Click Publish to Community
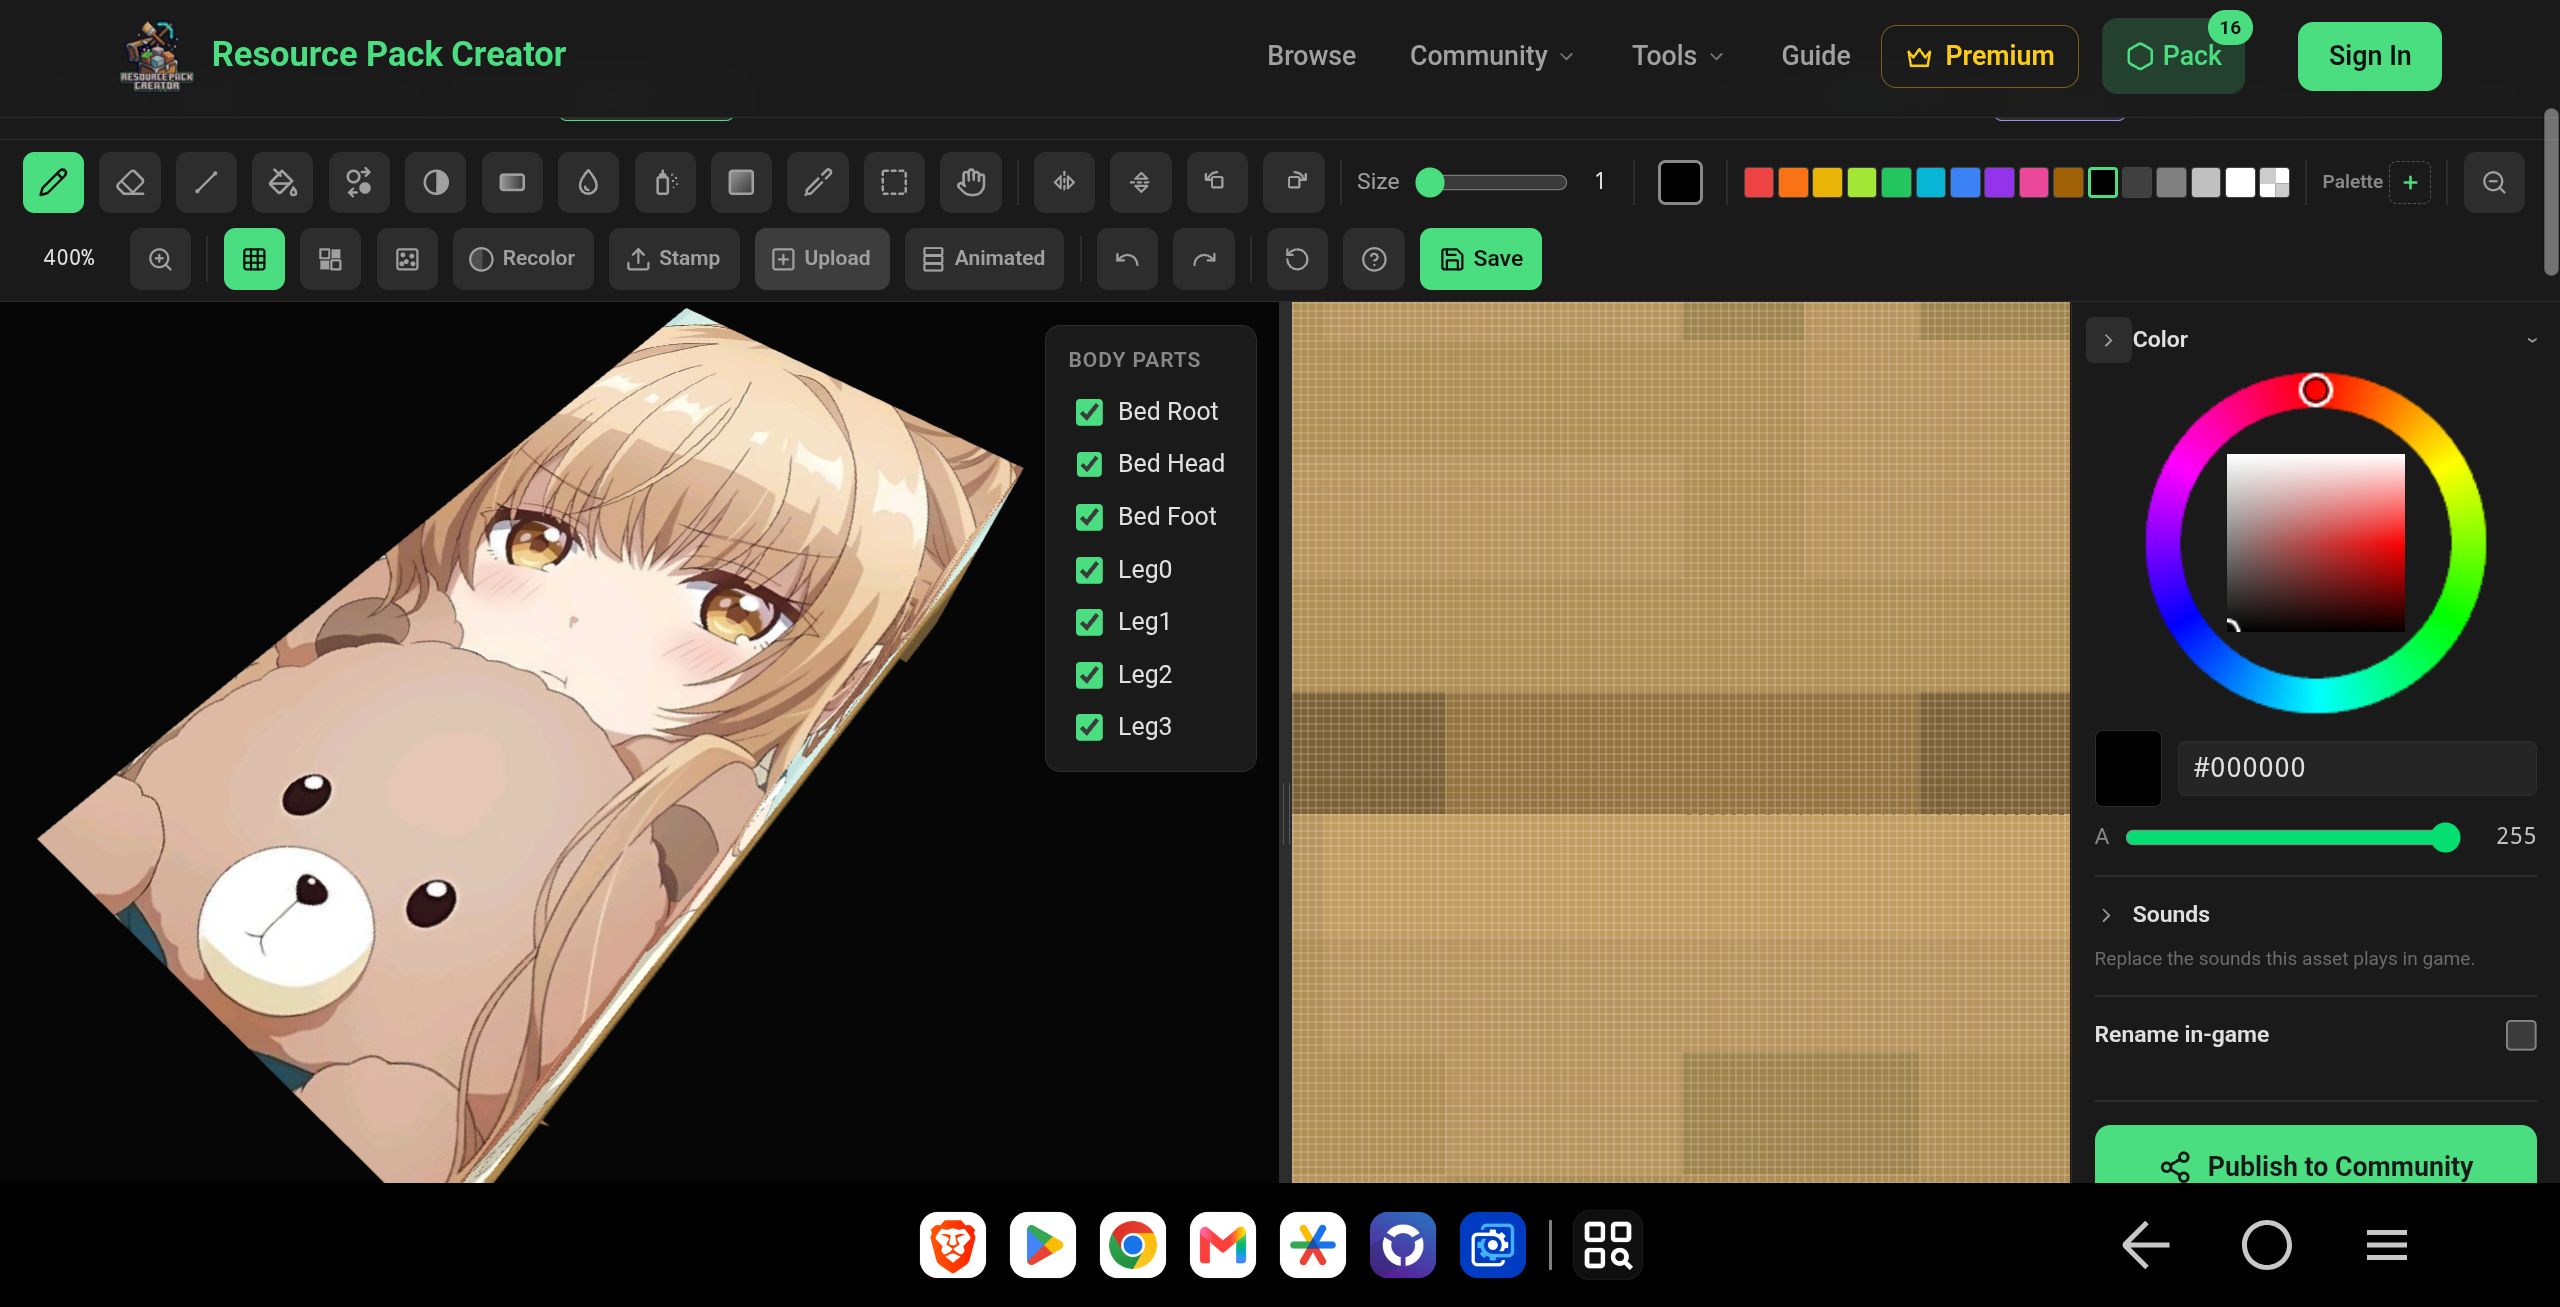The height and width of the screenshot is (1307, 2560). (2315, 1155)
